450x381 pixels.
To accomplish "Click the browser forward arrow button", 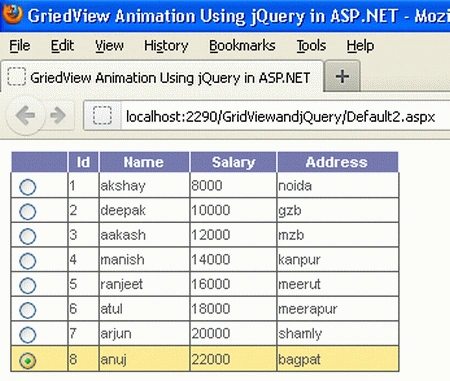I will pos(58,115).
